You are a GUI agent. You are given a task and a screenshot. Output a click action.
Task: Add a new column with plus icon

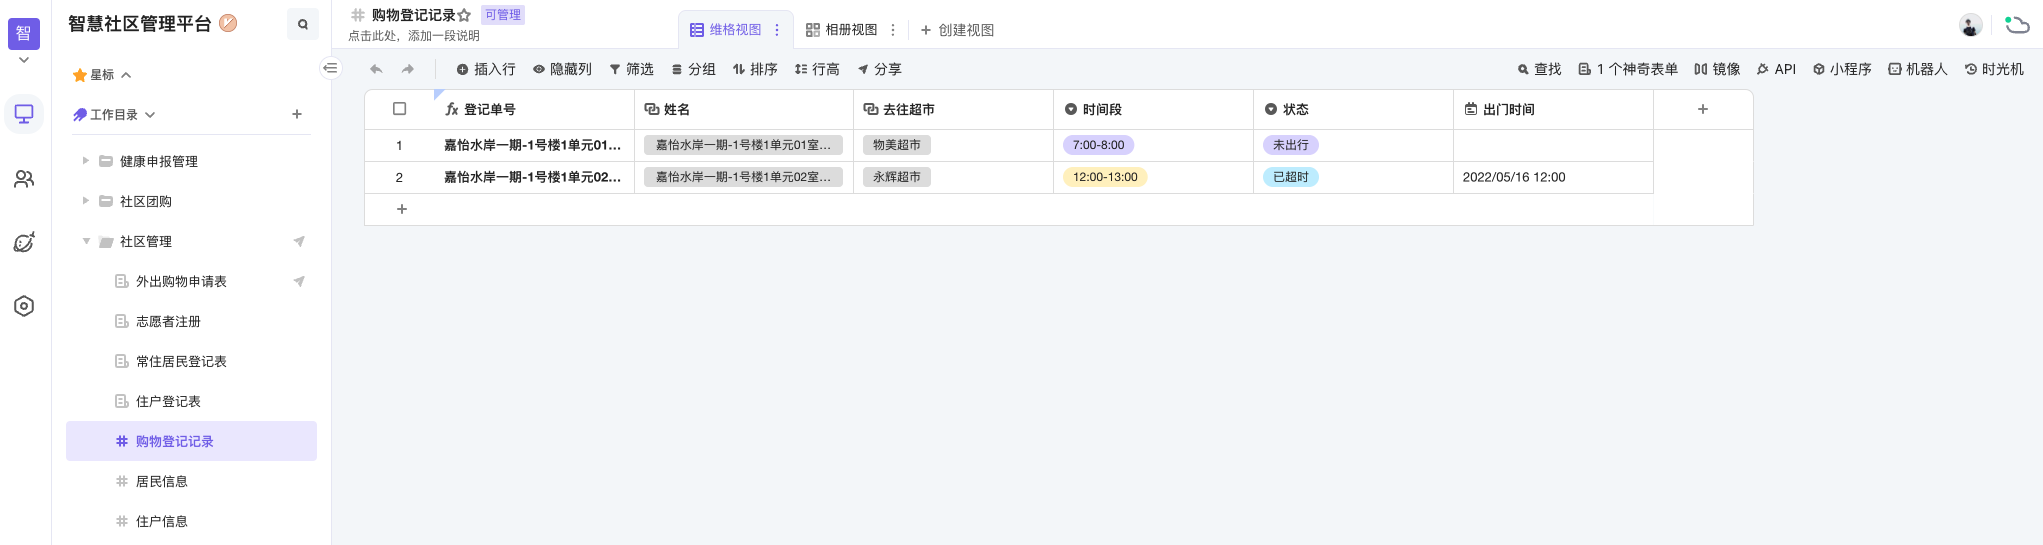[1702, 109]
